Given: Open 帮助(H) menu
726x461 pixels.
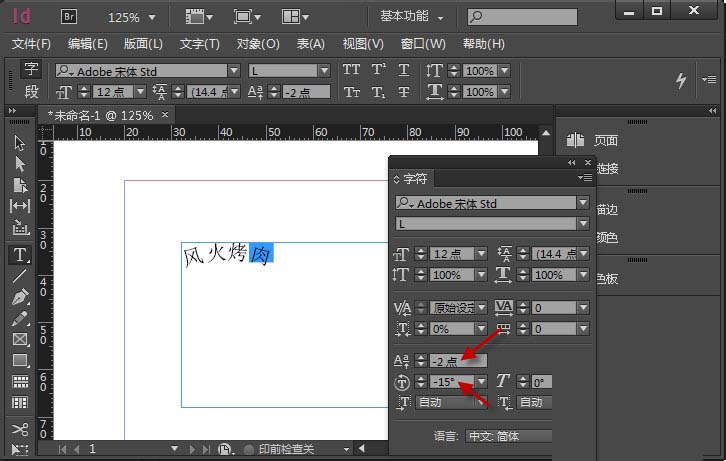Looking at the screenshot, I should (x=484, y=44).
